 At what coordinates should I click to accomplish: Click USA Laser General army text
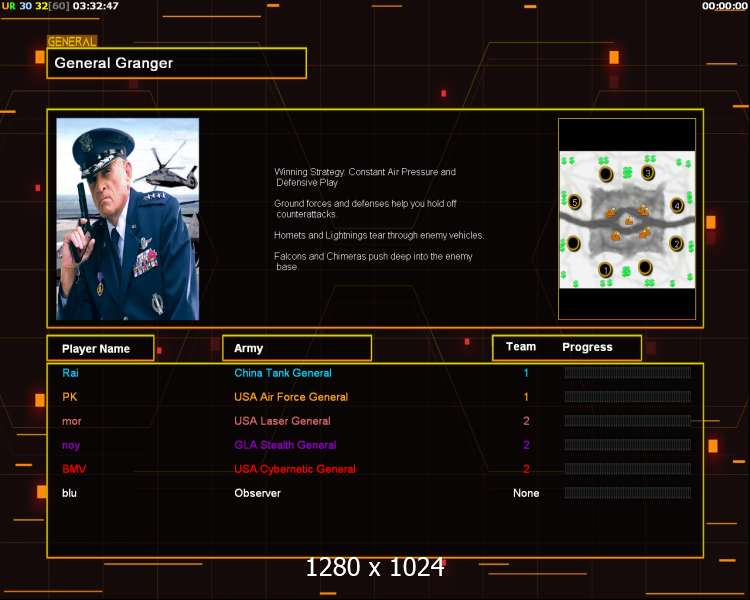[x=282, y=421]
